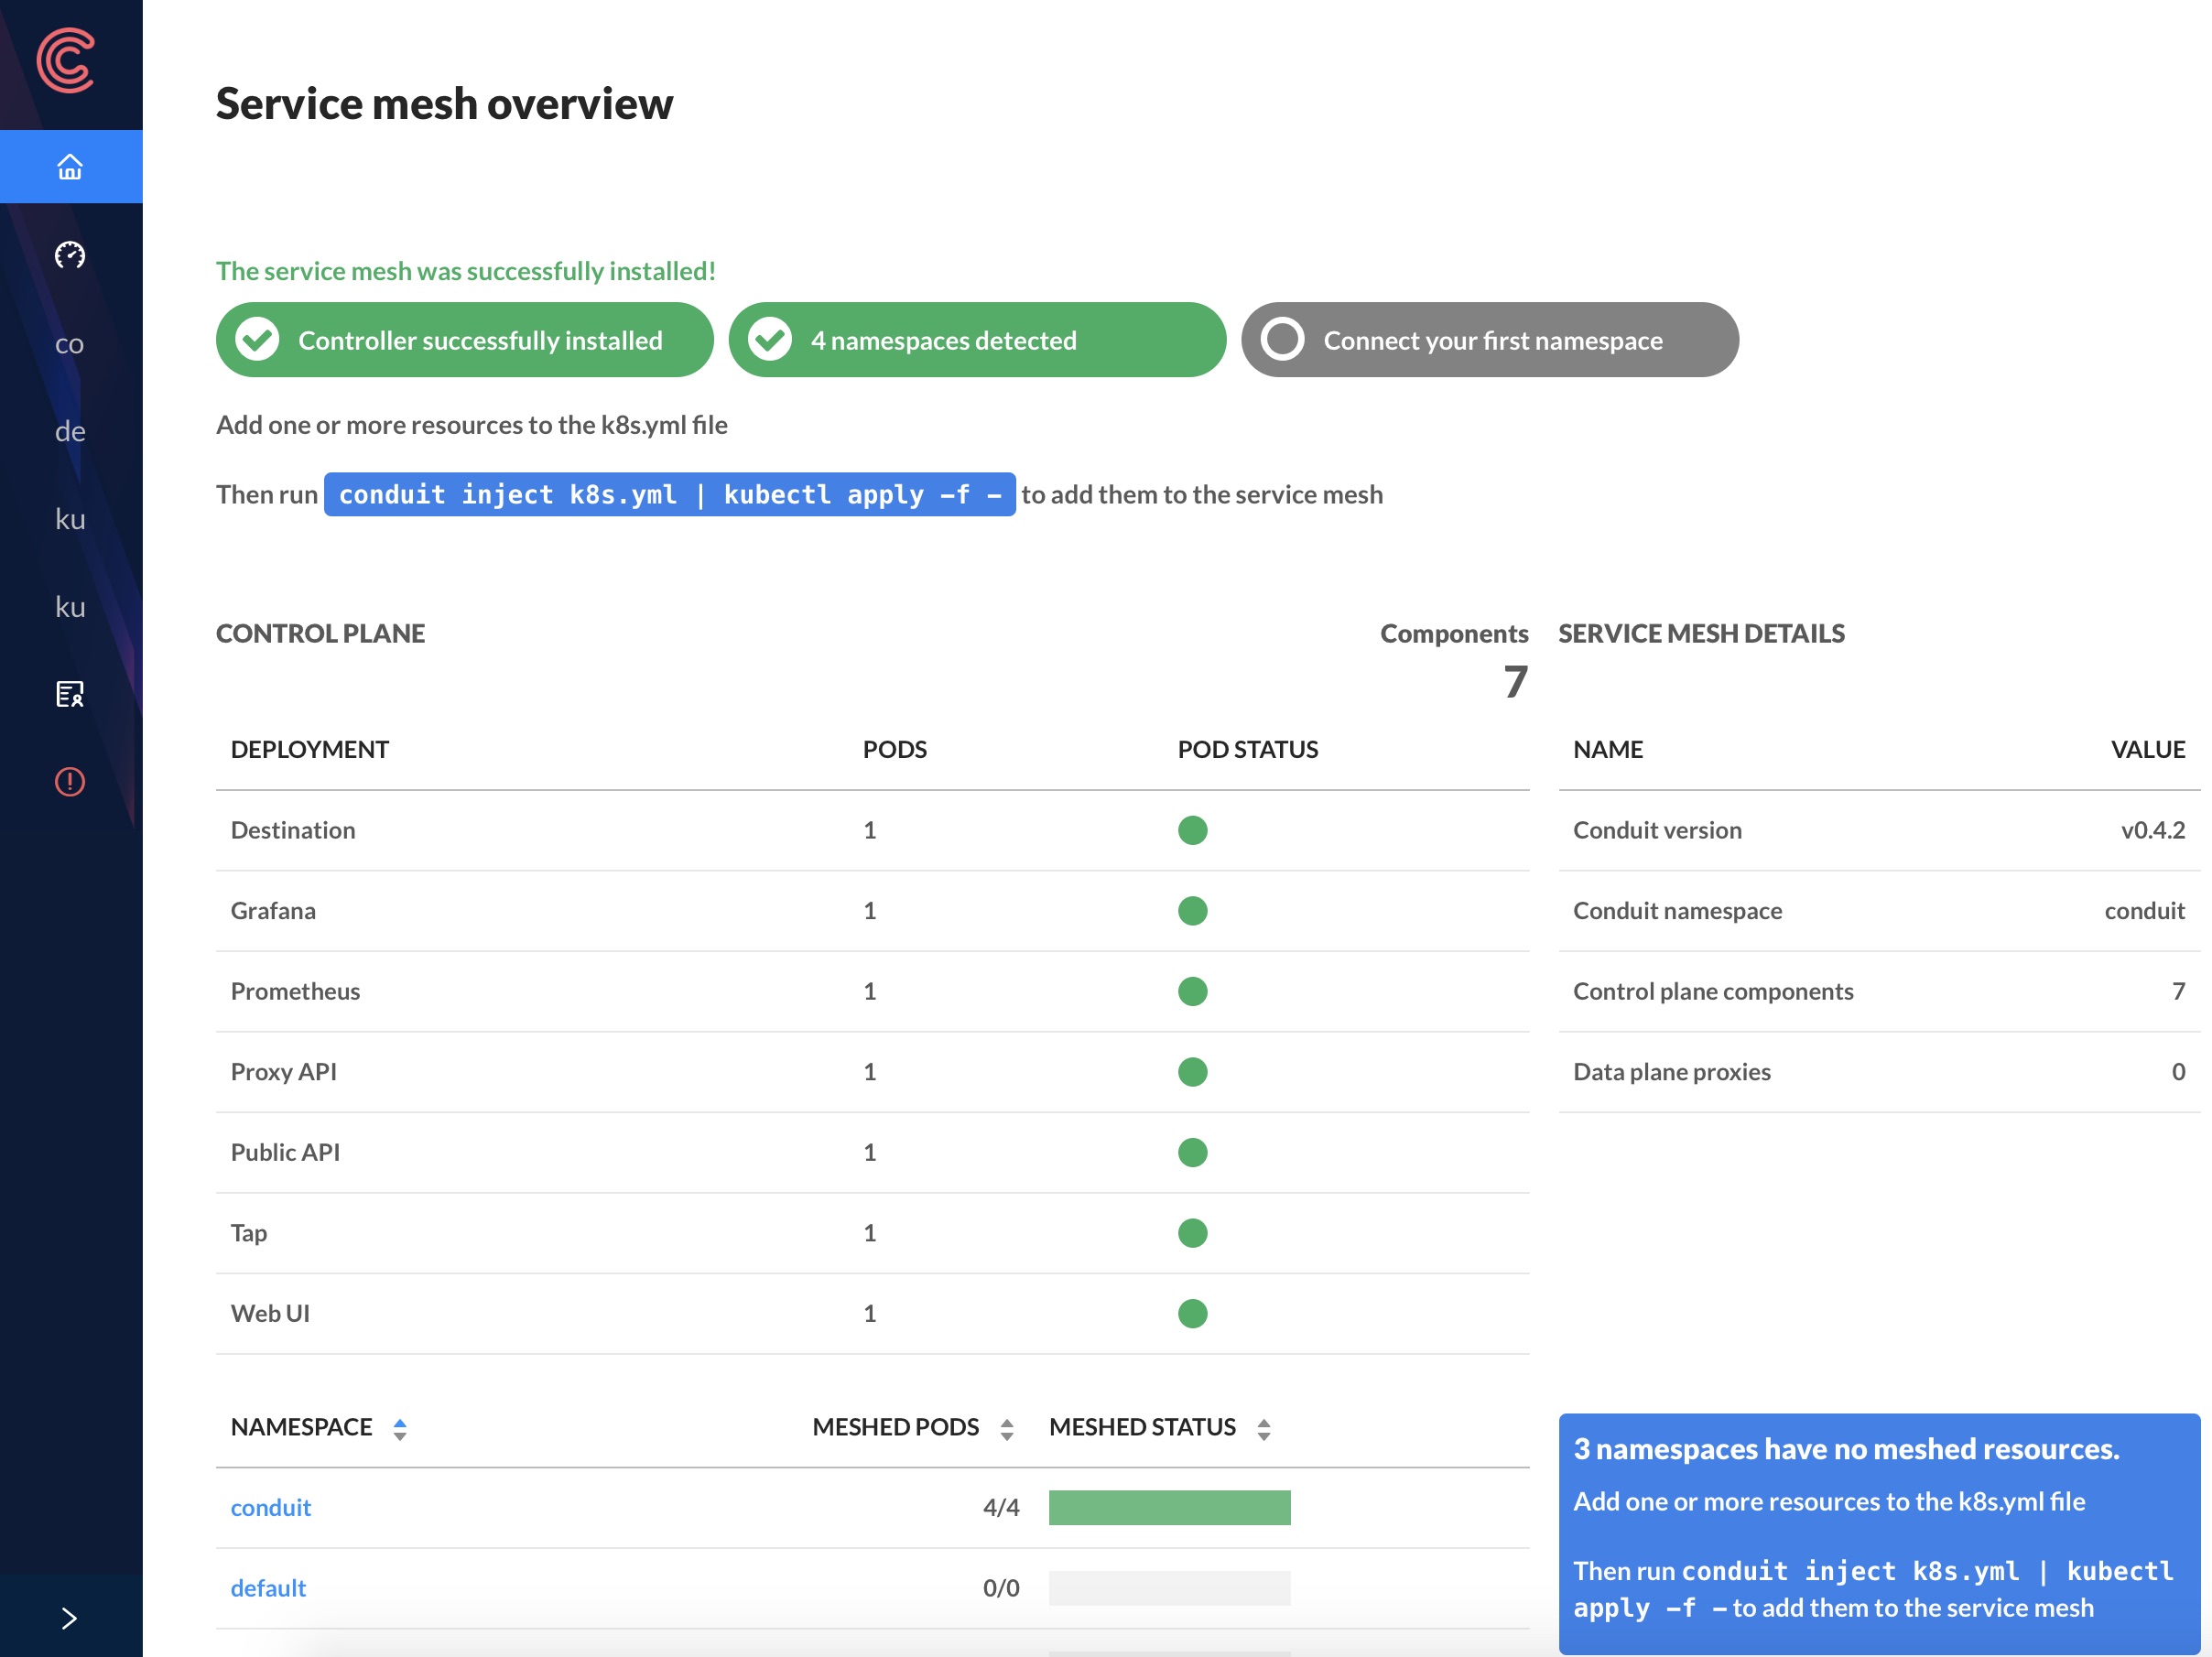Click the Grafana pod status dot
Image resolution: width=2212 pixels, height=1657 pixels.
[1192, 911]
